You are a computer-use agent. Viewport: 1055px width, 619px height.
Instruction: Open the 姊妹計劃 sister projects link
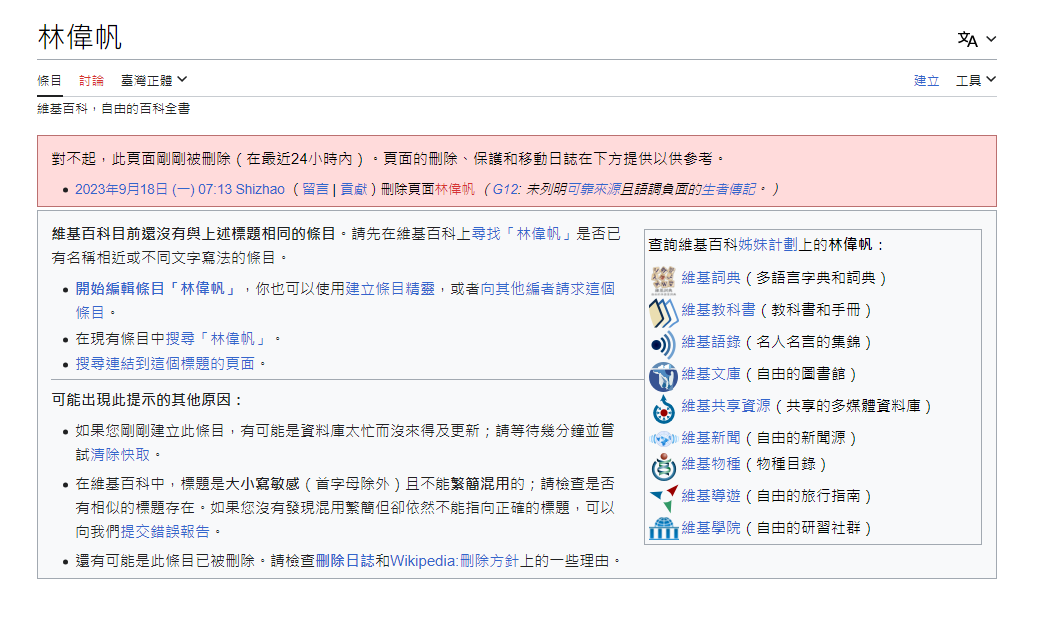pos(768,244)
